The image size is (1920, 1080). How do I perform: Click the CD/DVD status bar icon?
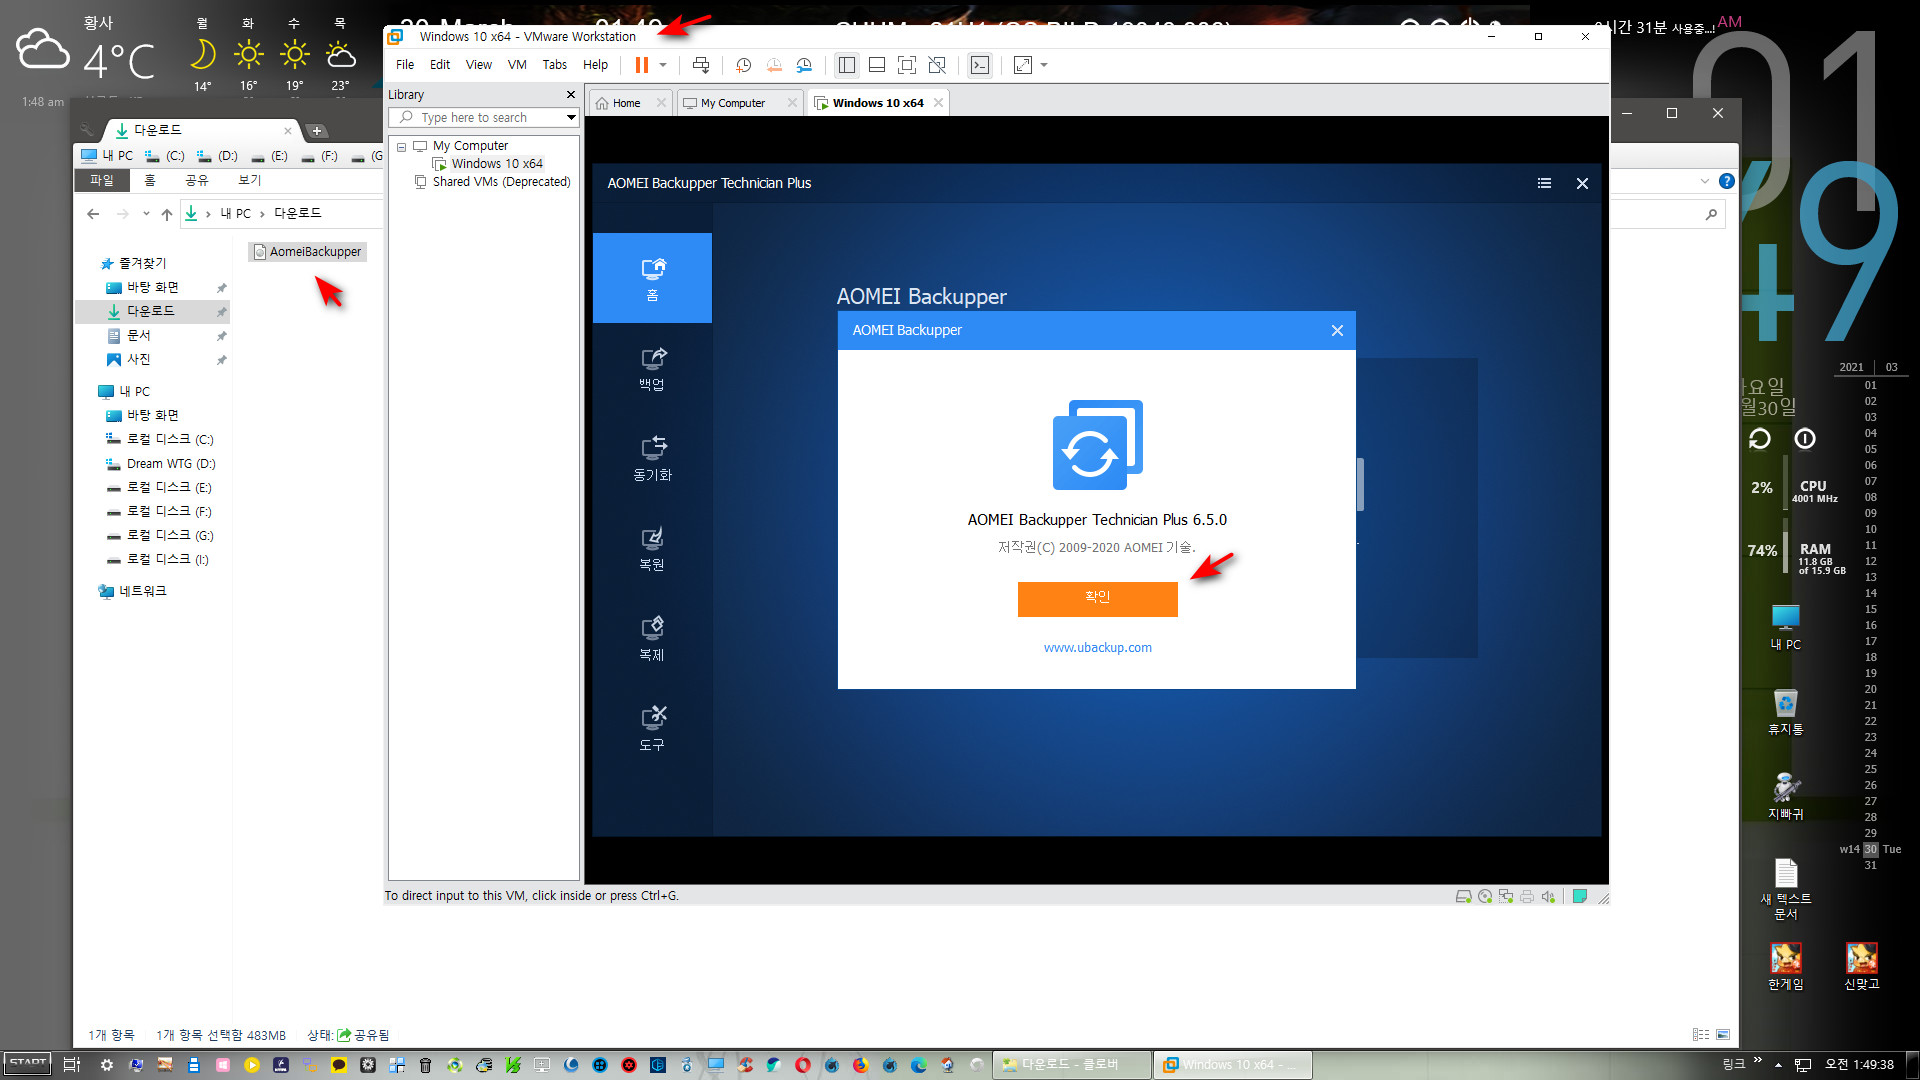[1485, 896]
